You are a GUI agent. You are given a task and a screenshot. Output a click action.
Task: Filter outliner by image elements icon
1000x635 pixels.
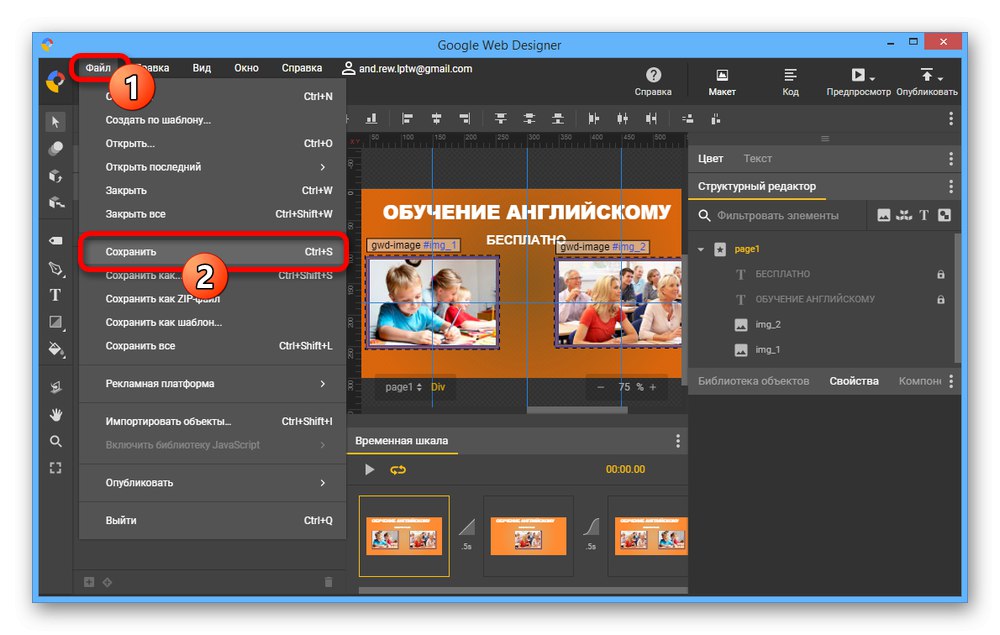(883, 215)
